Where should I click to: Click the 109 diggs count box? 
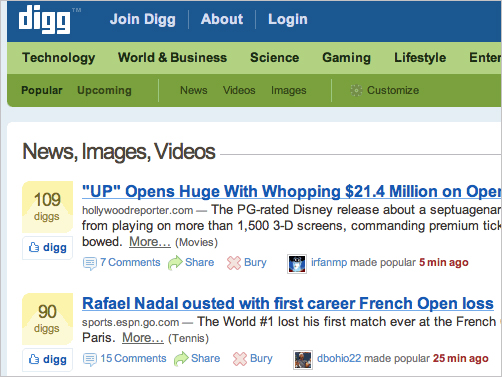pyautogui.click(x=47, y=207)
